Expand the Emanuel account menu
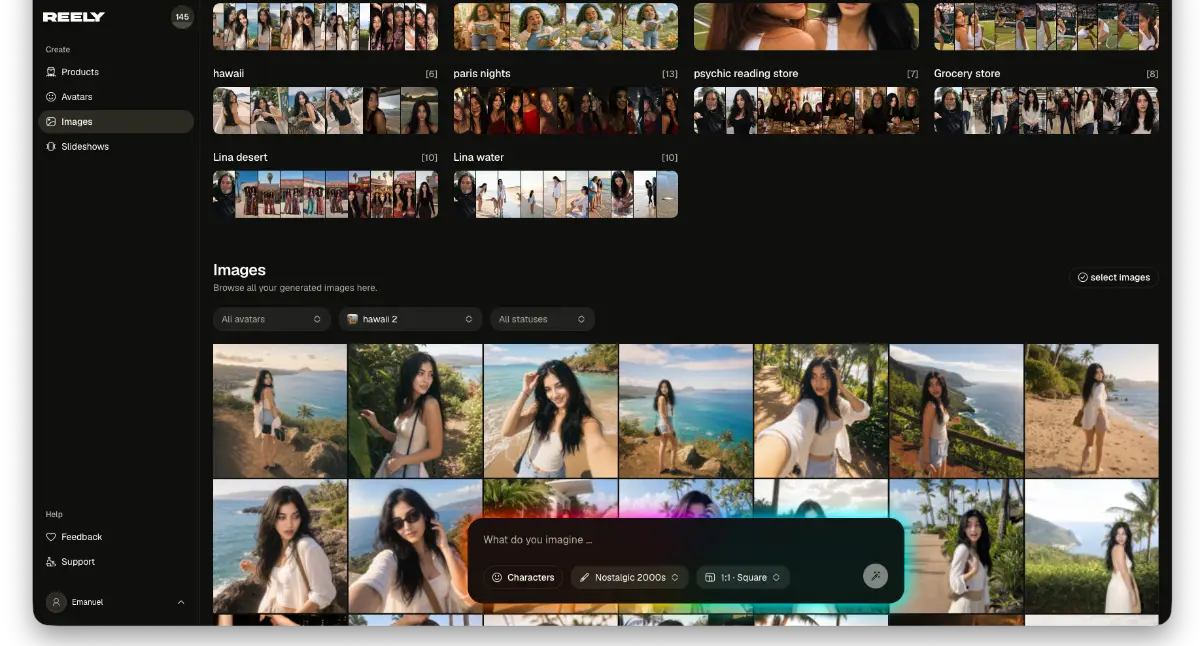Viewport: 1200px width, 646px height. [x=115, y=602]
